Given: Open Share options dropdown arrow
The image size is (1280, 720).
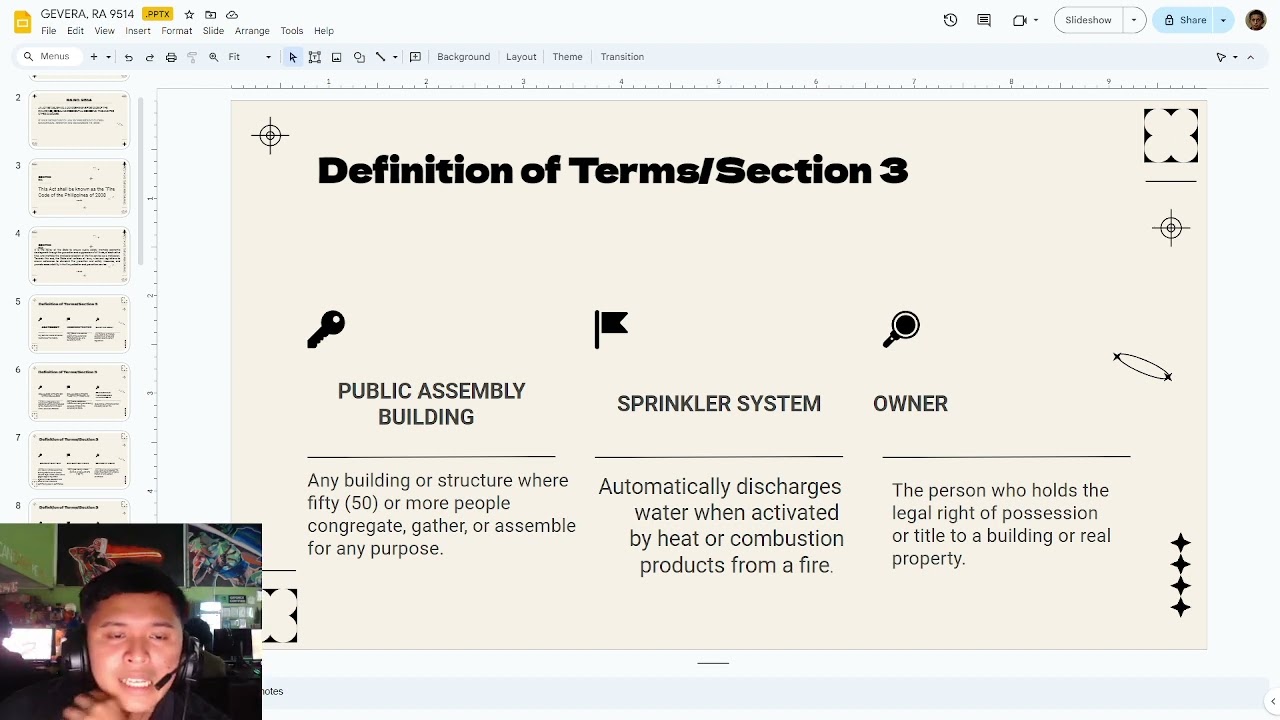Looking at the screenshot, I should 1223,20.
